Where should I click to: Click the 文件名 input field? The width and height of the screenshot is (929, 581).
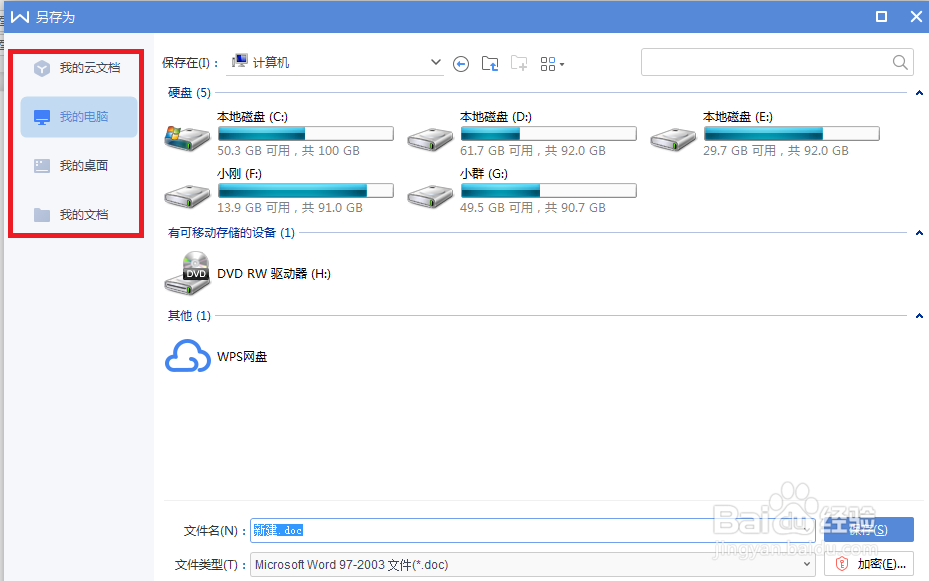click(532, 531)
